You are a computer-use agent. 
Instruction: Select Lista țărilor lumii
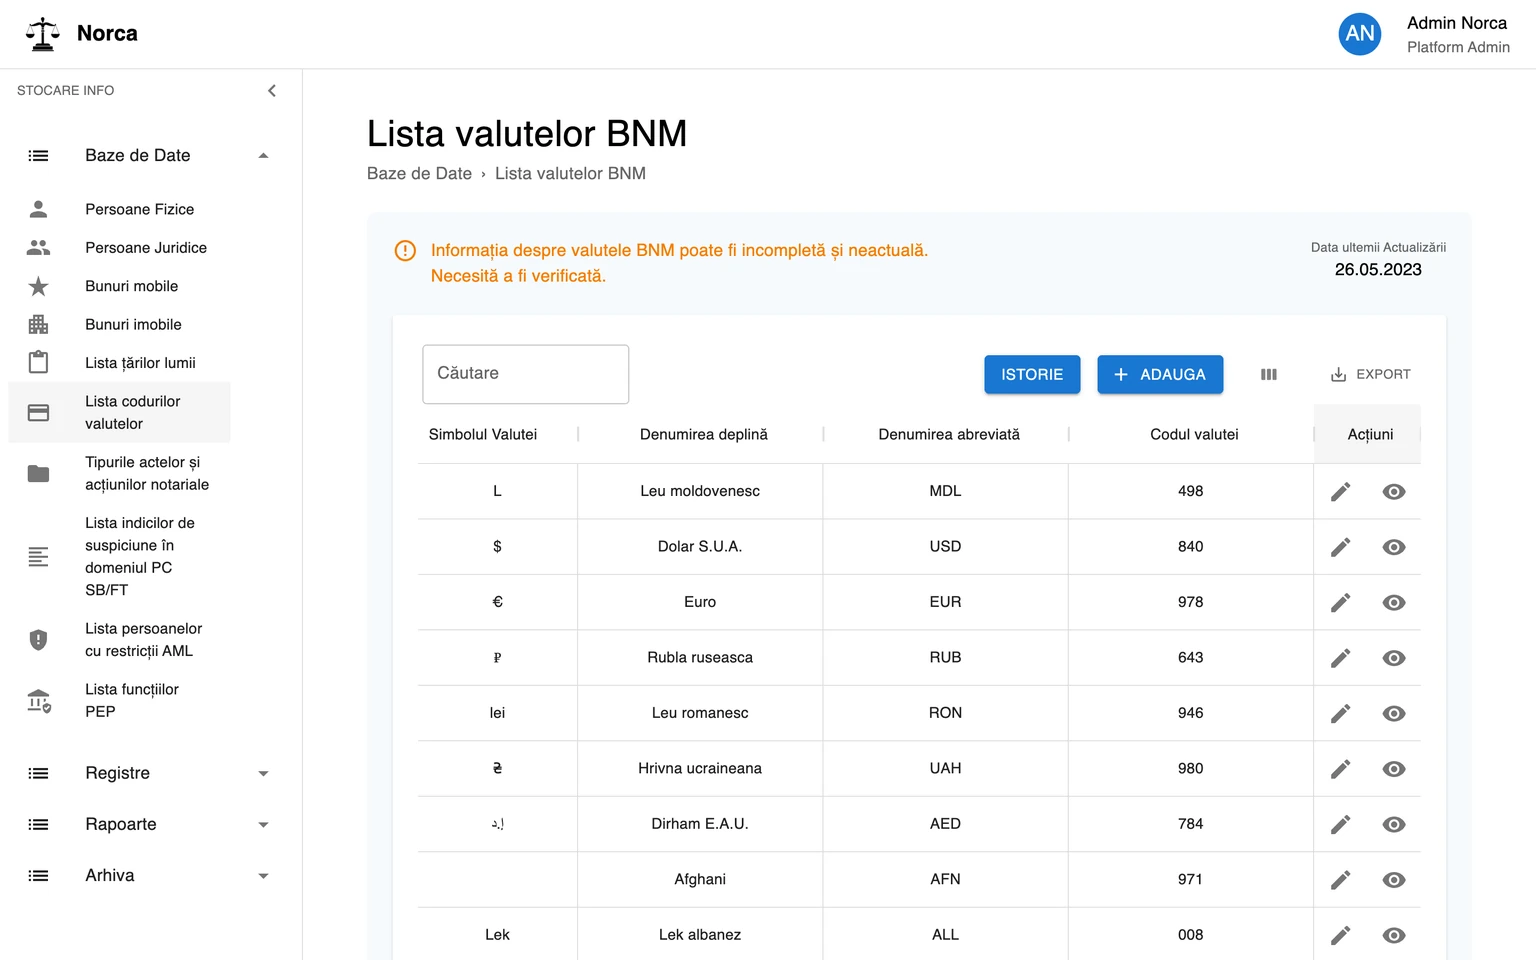(140, 363)
